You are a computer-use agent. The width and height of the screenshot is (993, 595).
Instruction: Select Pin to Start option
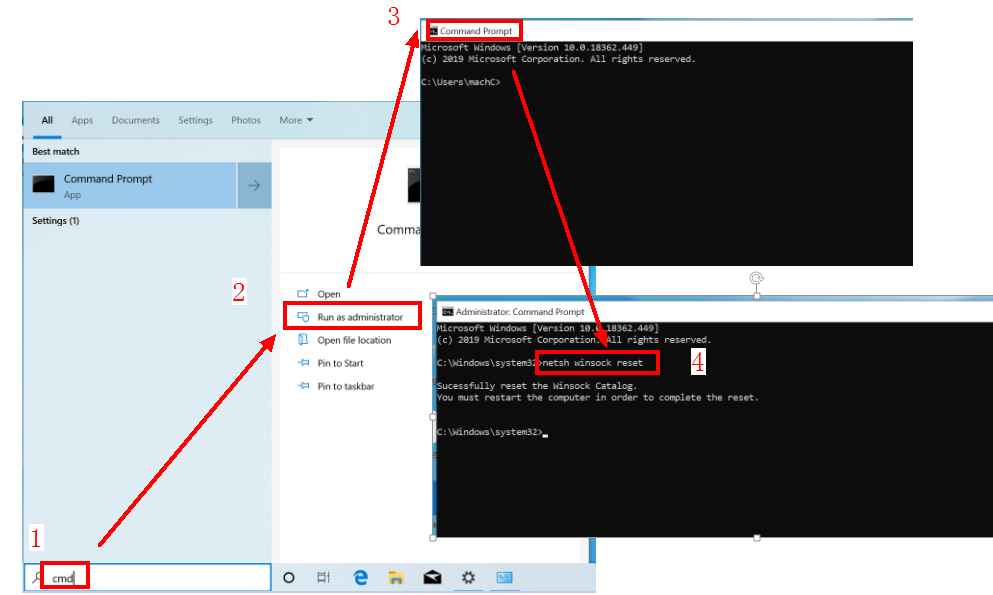[x=340, y=363]
